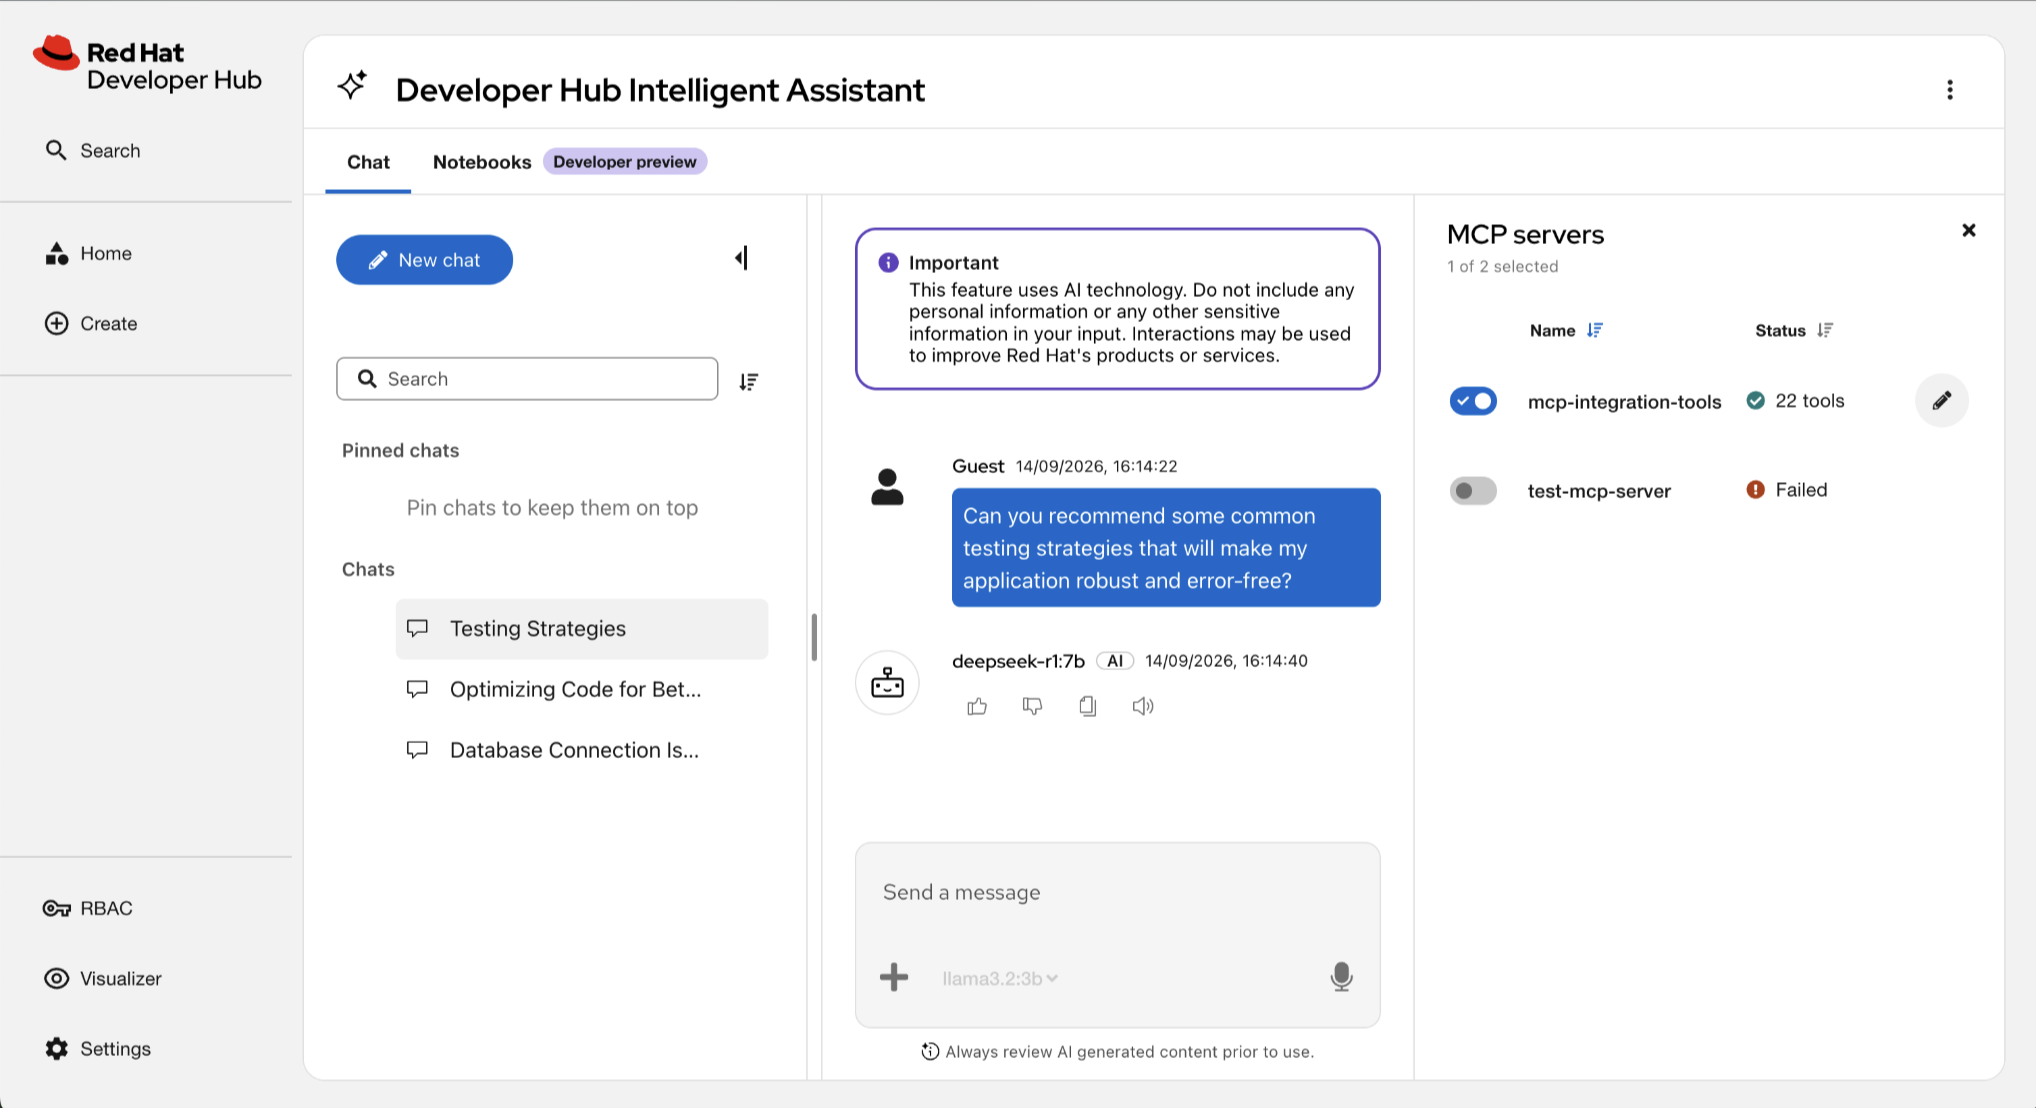Open Settings in the sidebar
This screenshot has height=1108, width=2036.
pyautogui.click(x=98, y=1049)
